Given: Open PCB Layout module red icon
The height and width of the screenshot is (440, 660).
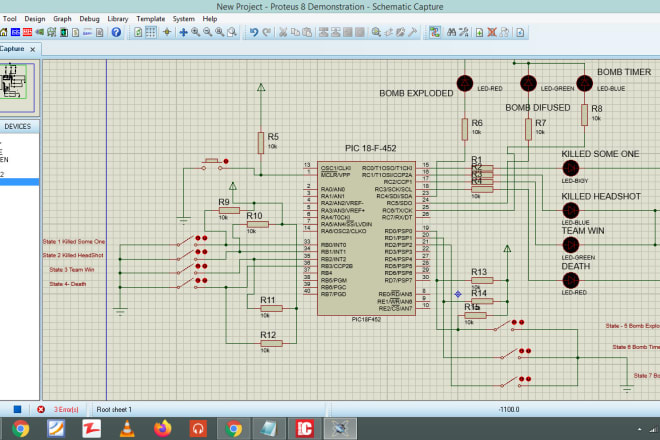Looking at the screenshot, I should click(x=27, y=32).
